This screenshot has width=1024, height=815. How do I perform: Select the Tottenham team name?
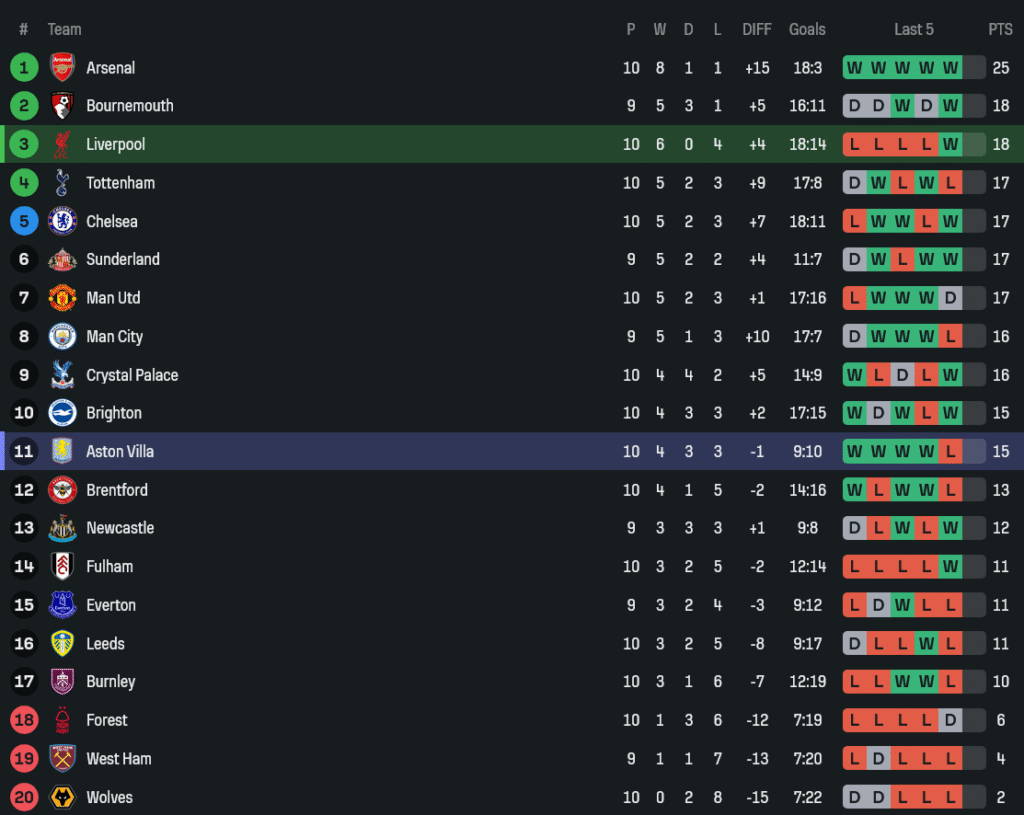point(120,183)
